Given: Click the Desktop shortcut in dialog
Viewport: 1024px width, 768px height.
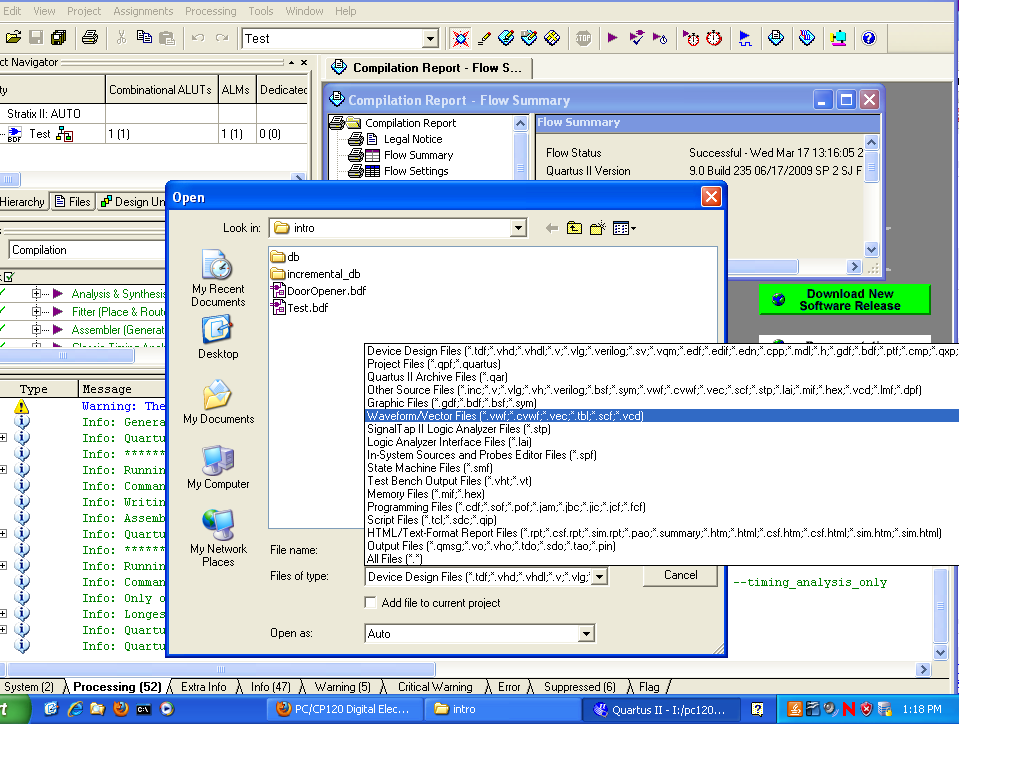Looking at the screenshot, I should pos(218,337).
